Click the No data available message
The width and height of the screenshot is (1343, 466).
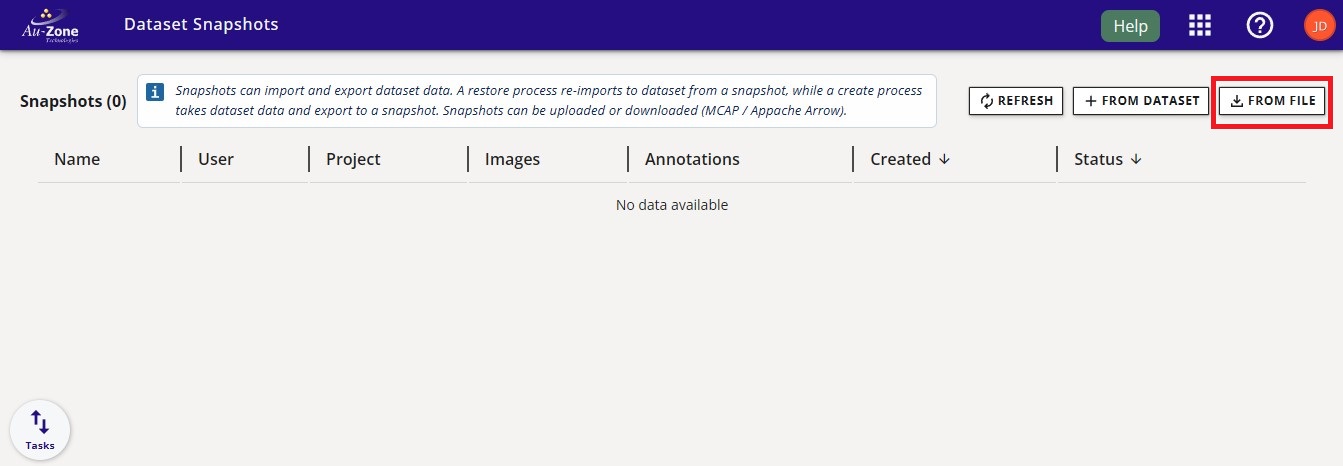[x=671, y=205]
